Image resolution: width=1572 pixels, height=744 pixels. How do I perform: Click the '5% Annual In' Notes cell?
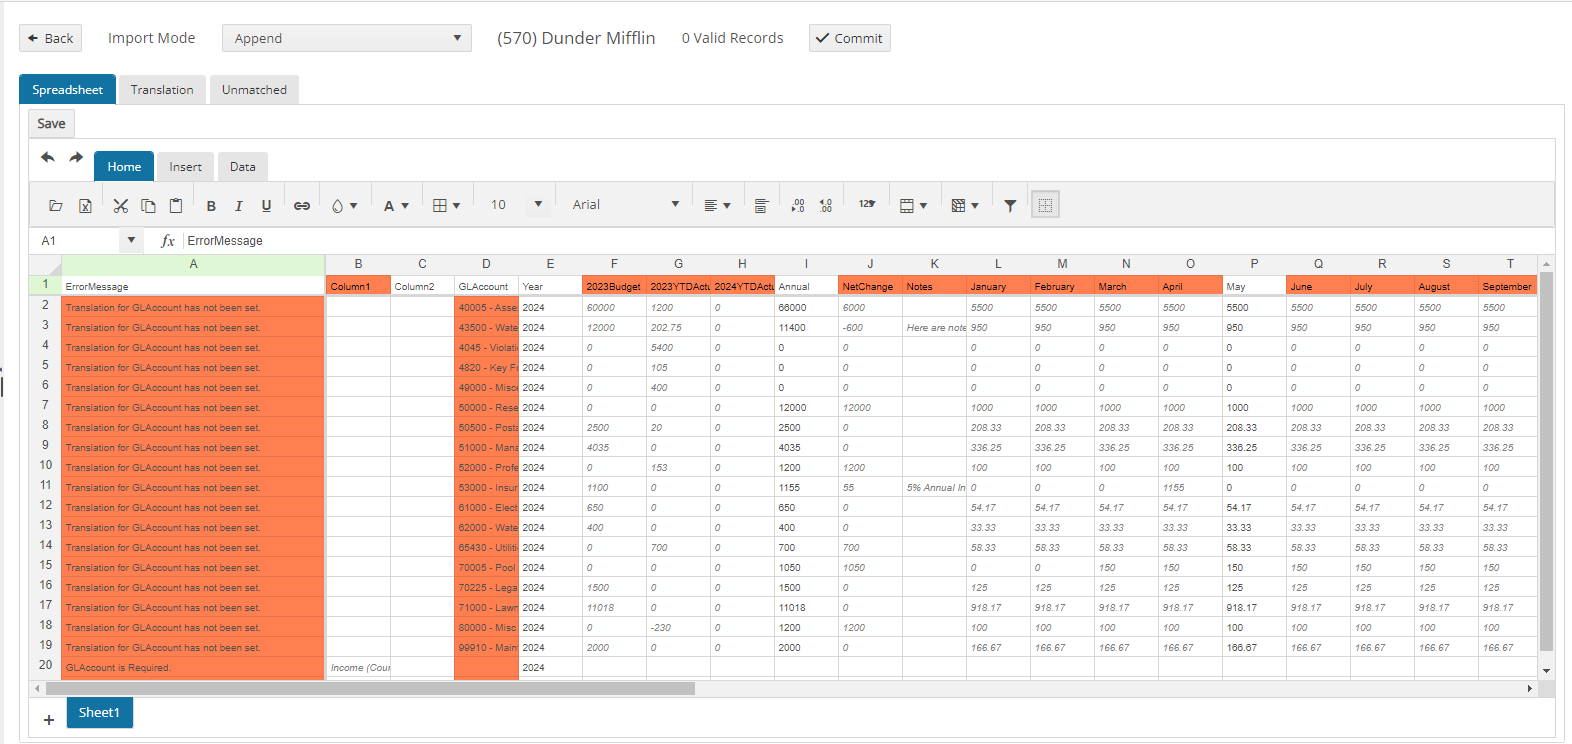[934, 487]
